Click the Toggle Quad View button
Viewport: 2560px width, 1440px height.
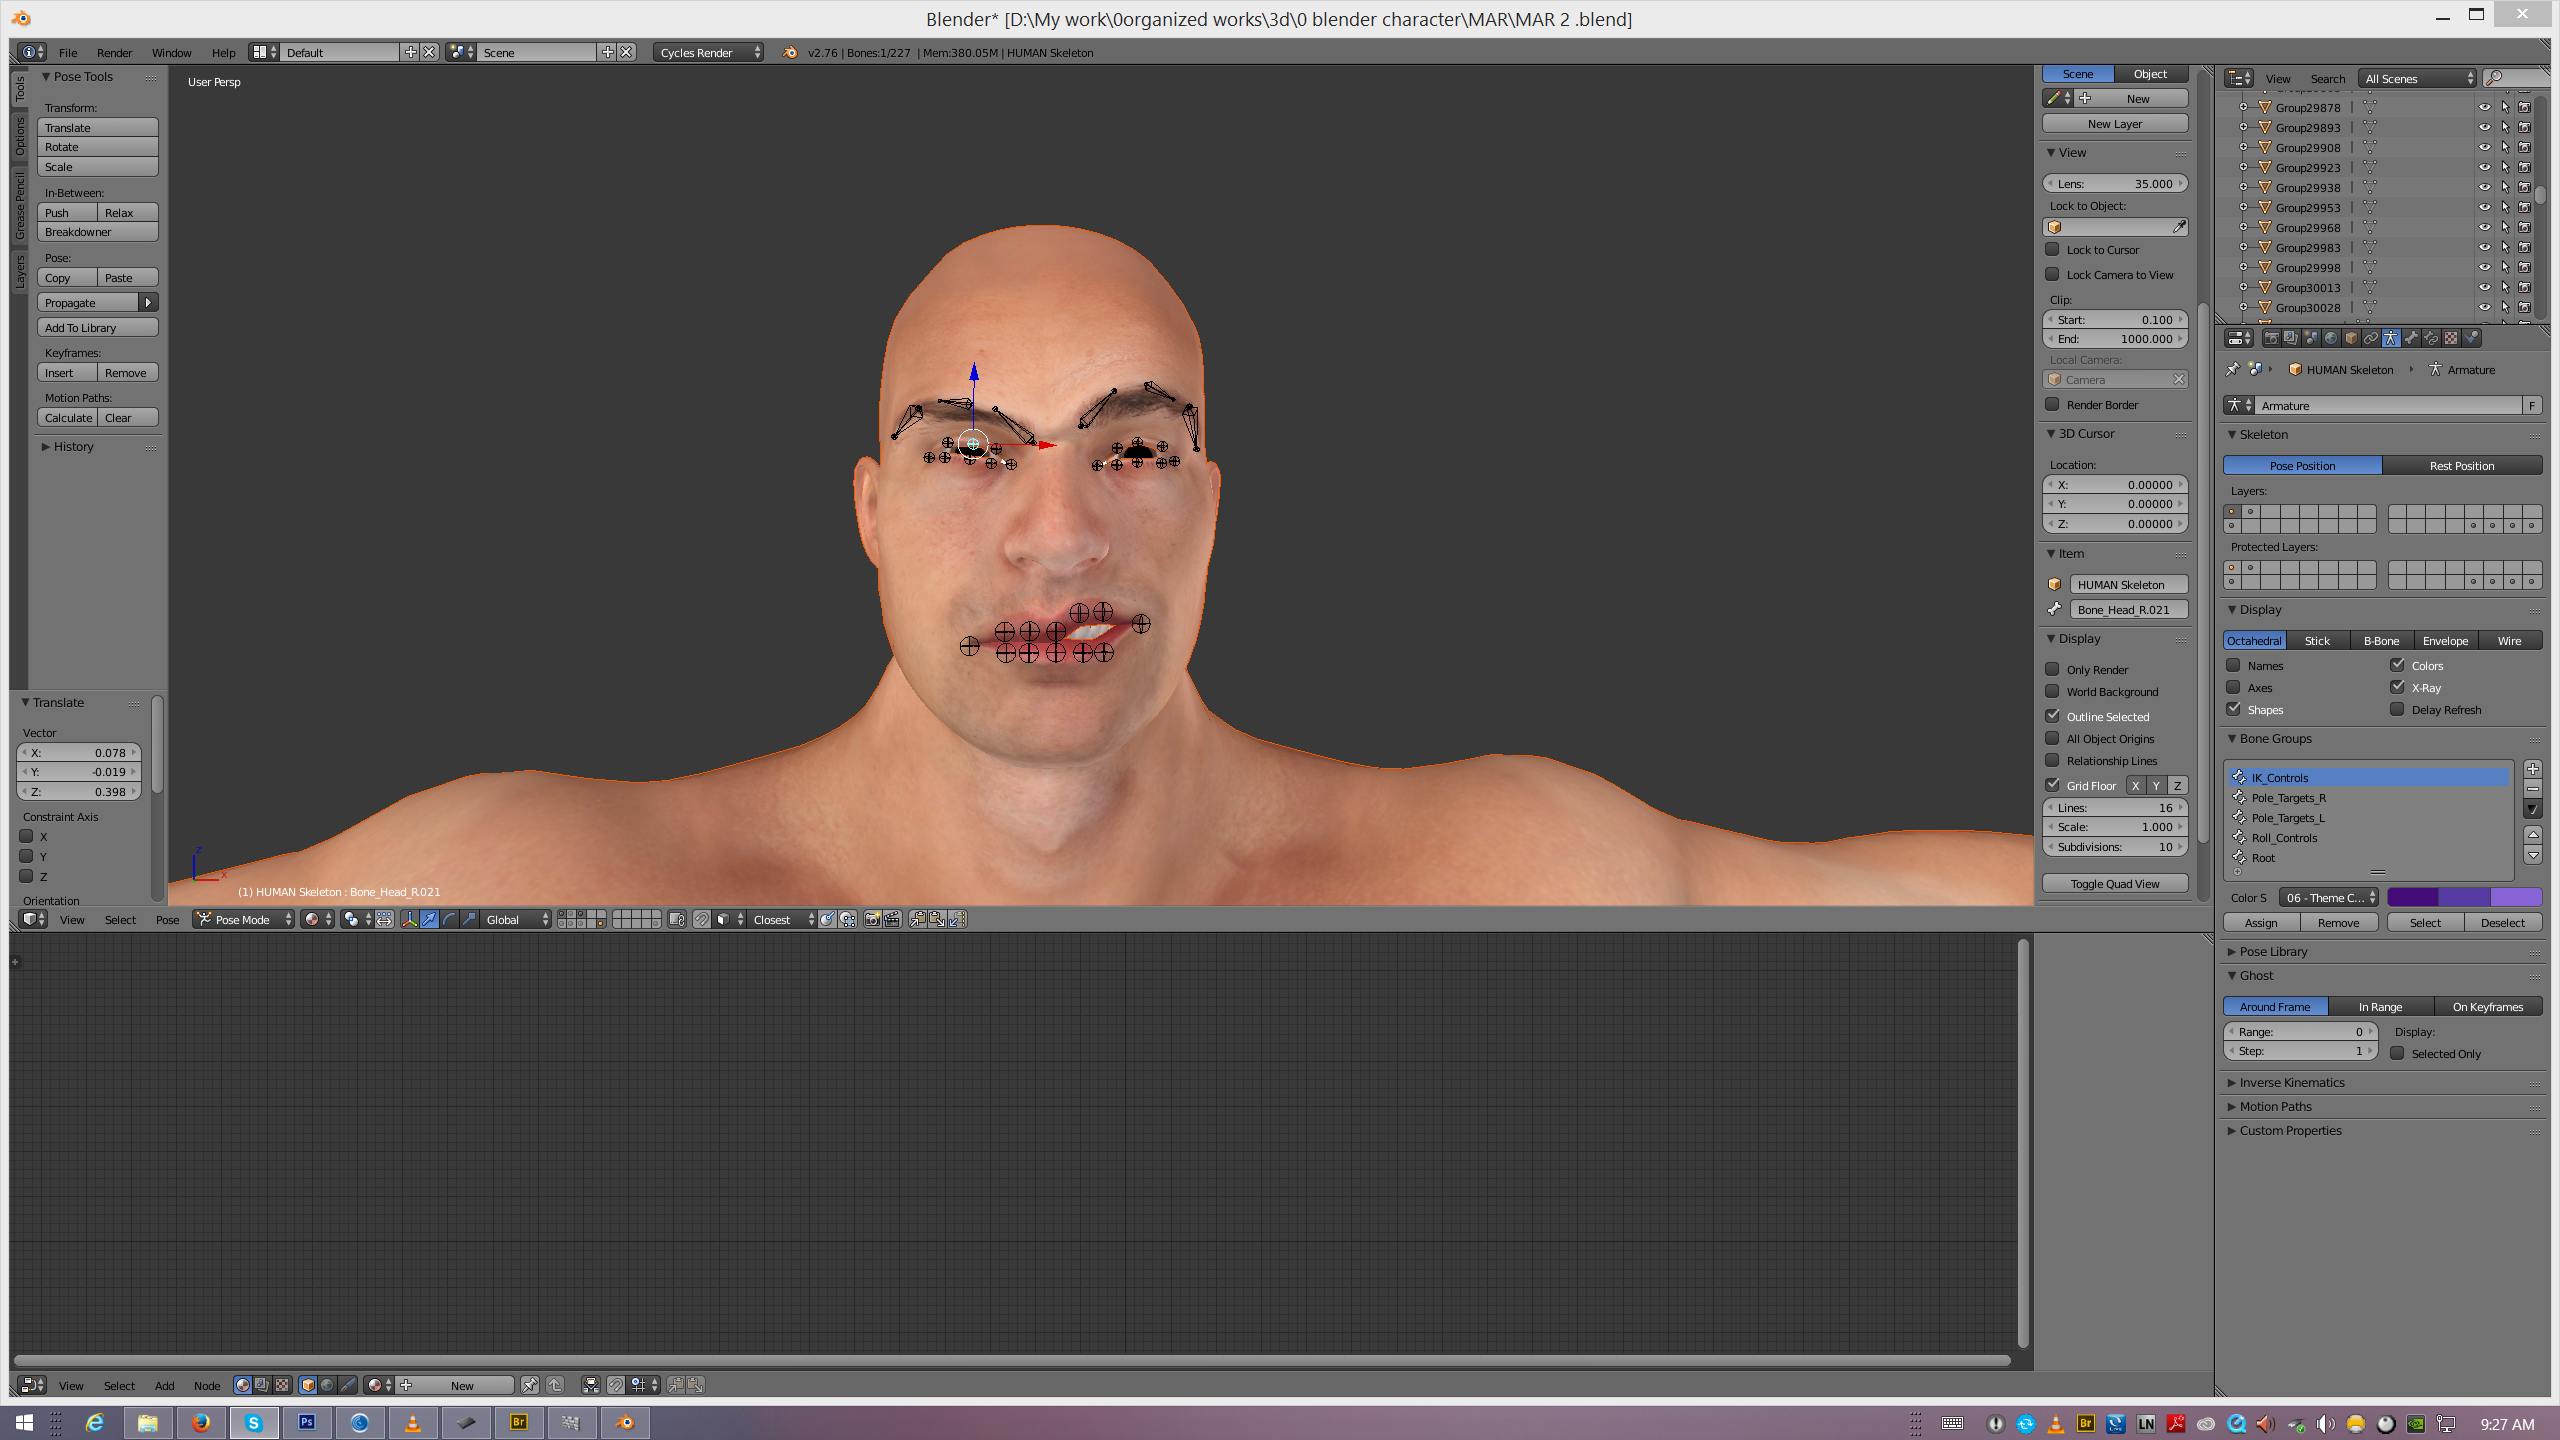tap(2114, 884)
